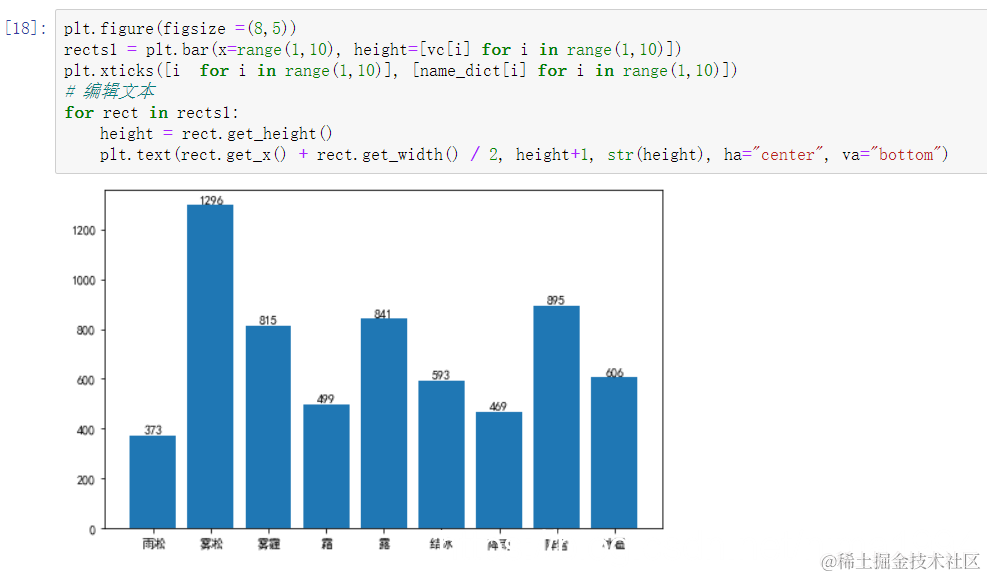Viewport: 987px width, 578px height.
Task: Click the y-axis tick label 400
Action: [x=86, y=430]
